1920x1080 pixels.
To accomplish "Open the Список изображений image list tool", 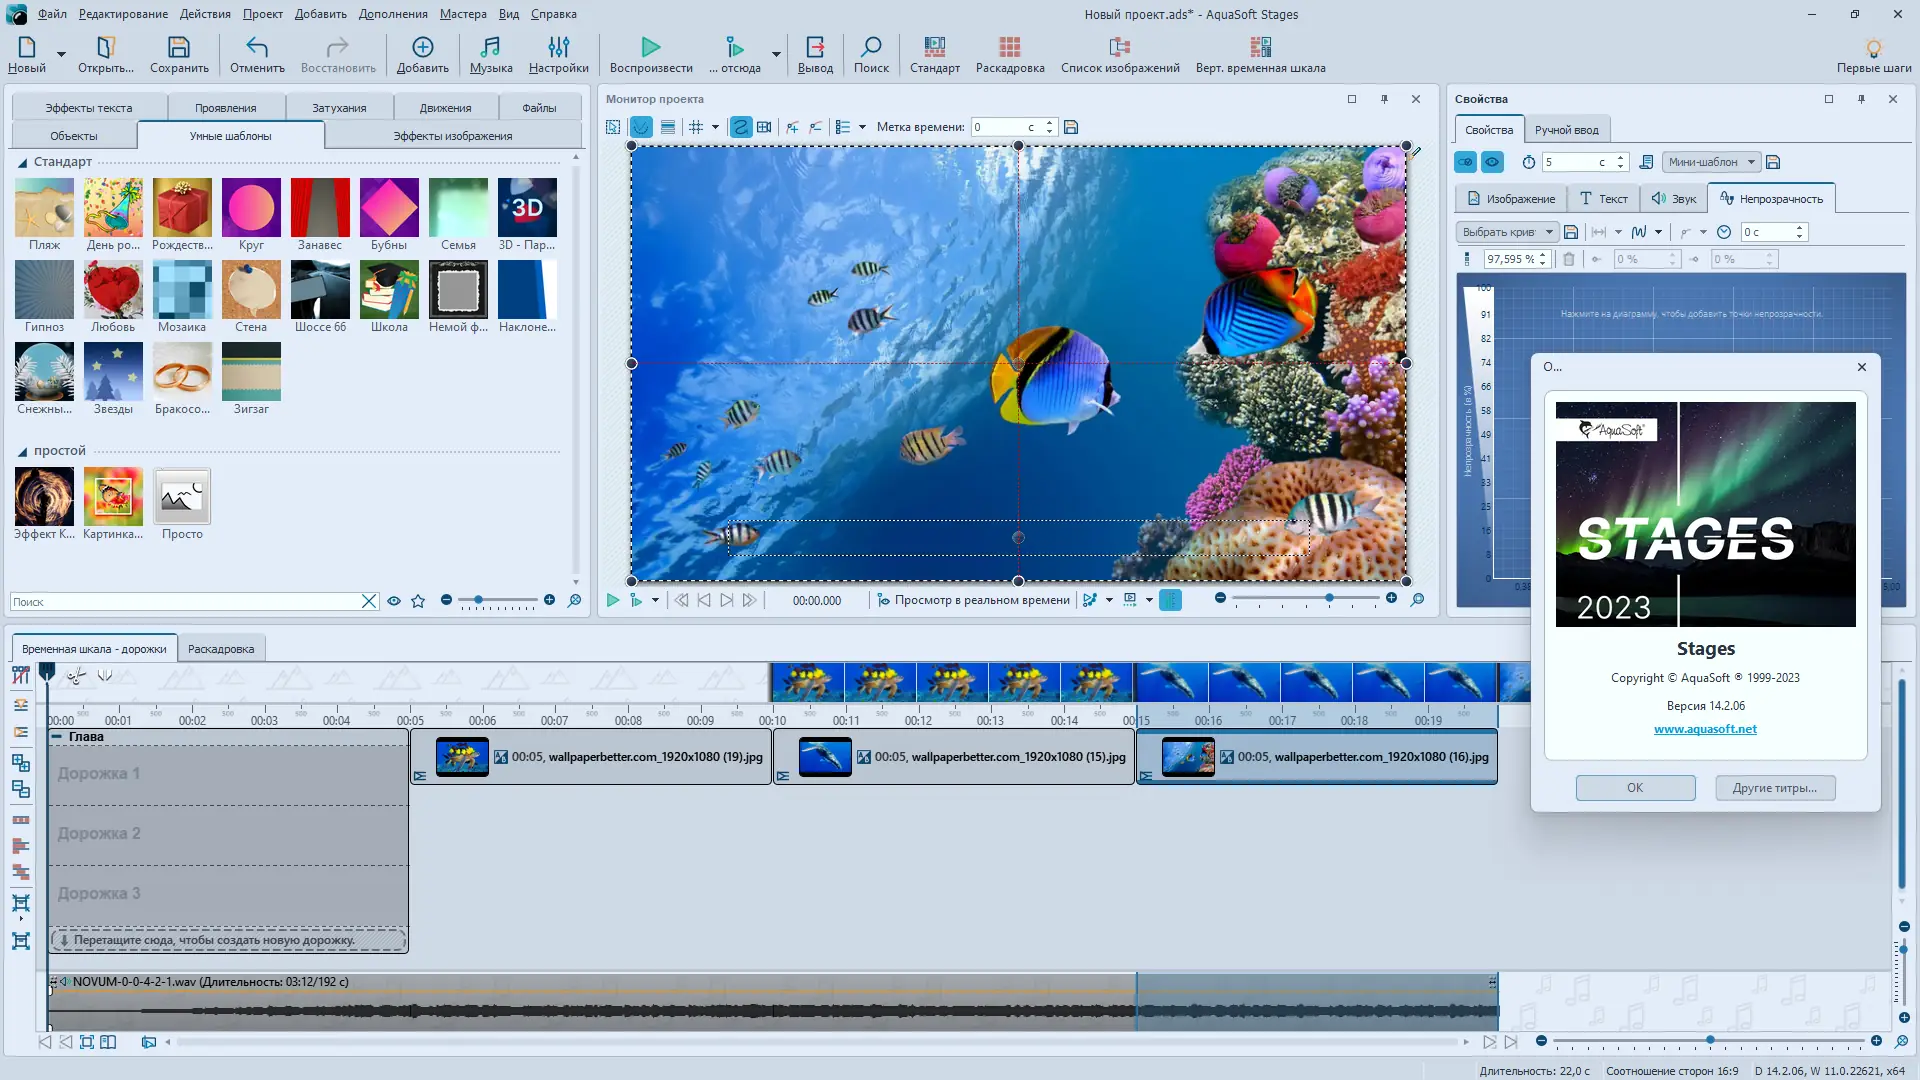I will click(1119, 55).
